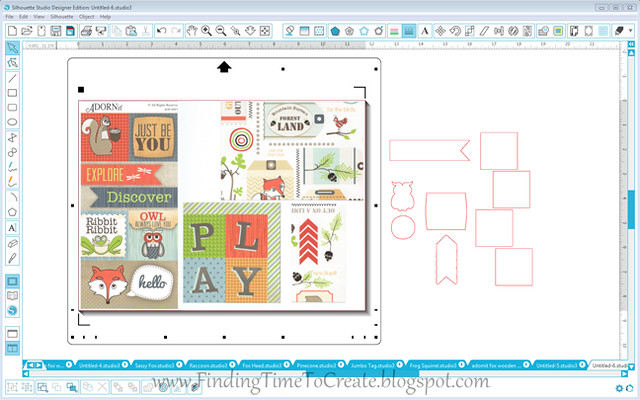This screenshot has height=400, width=640.
Task: Choose the Text tool in left sidebar
Action: (12, 227)
